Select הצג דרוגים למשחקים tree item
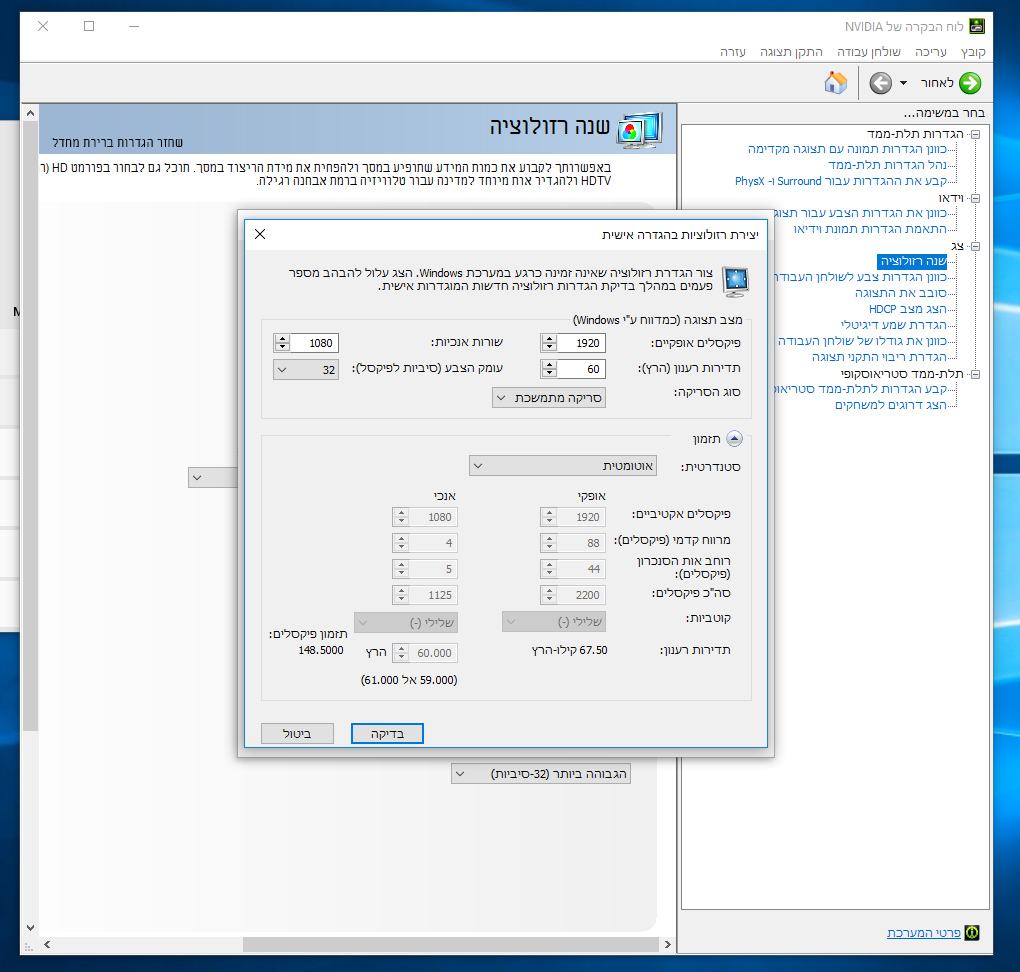The image size is (1020, 972). point(891,405)
